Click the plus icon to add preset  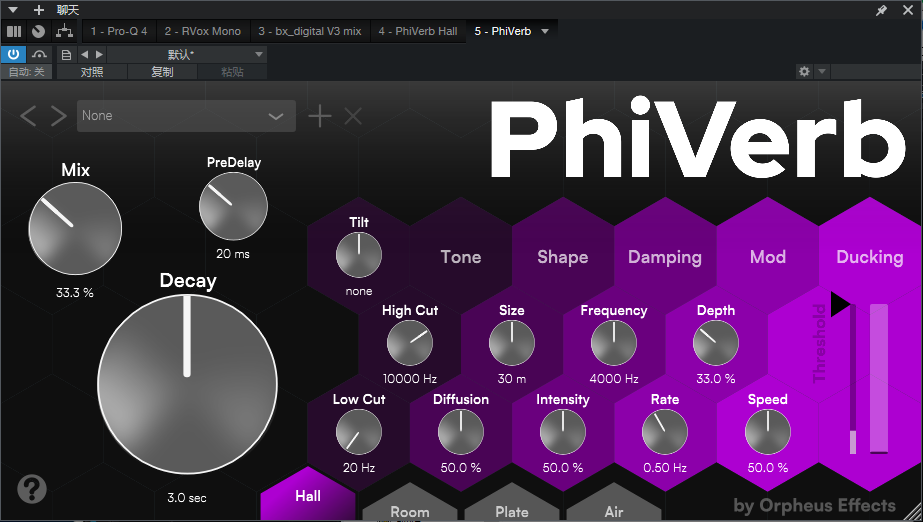(x=319, y=116)
